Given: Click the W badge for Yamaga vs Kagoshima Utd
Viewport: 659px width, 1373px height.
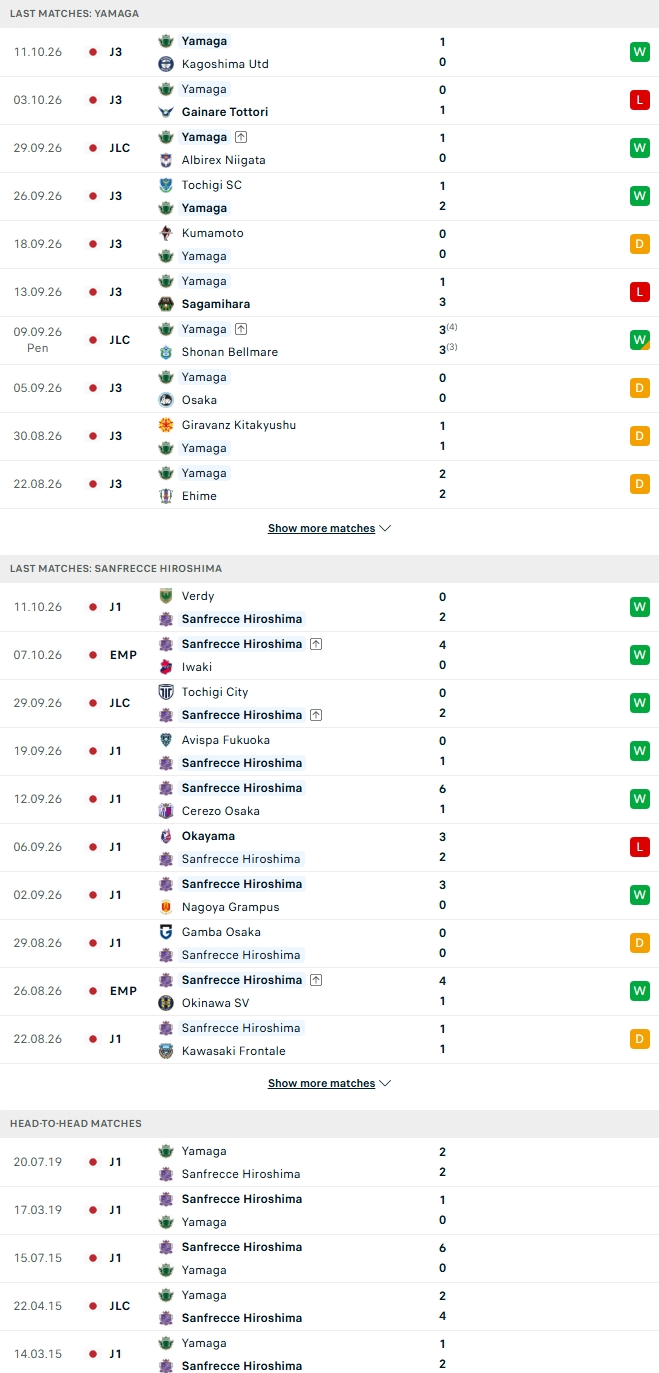Looking at the screenshot, I should tap(640, 52).
